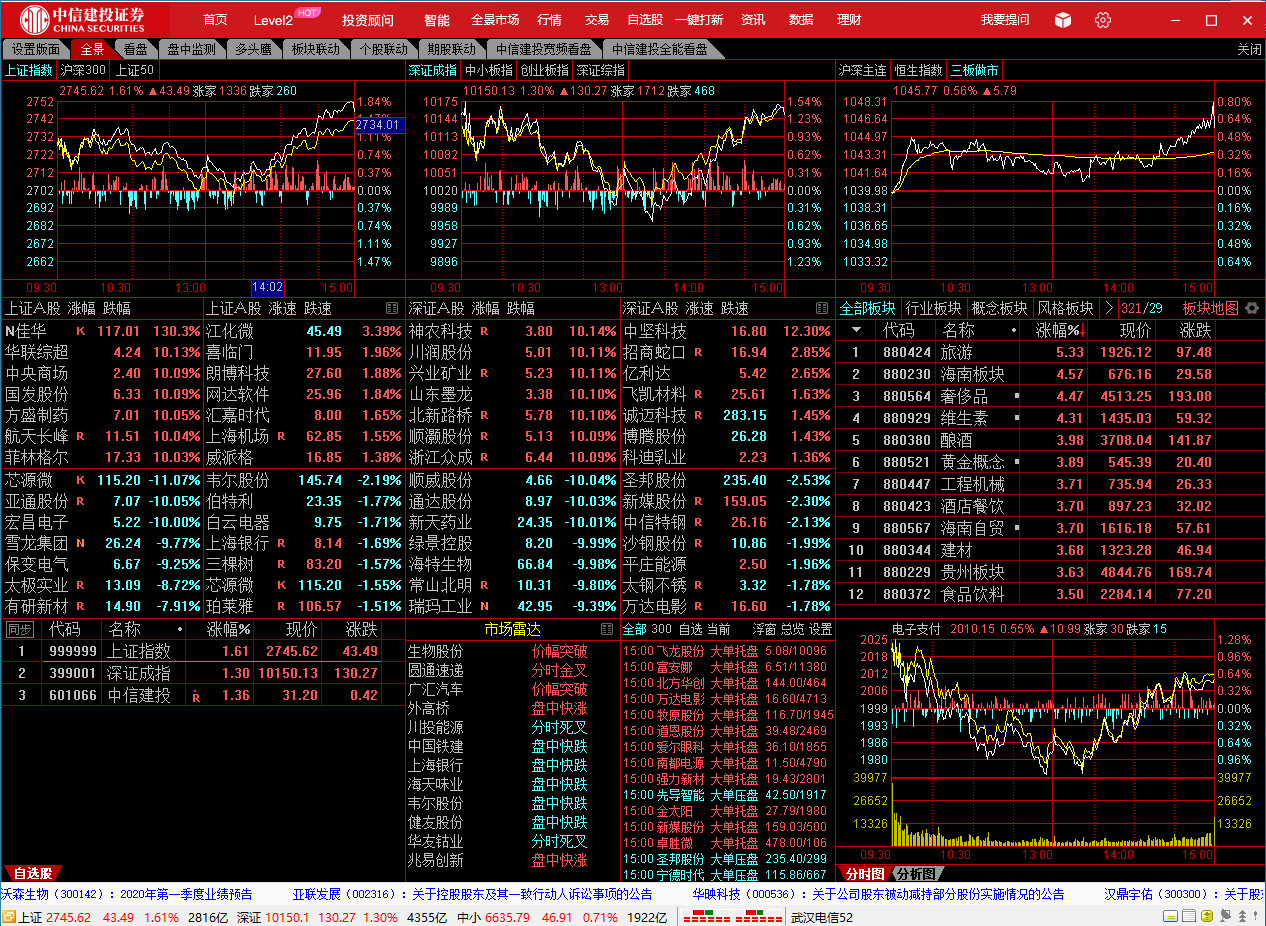Click the R marker next to 中信建投 row
Image resolution: width=1266 pixels, height=926 pixels.
pos(194,697)
